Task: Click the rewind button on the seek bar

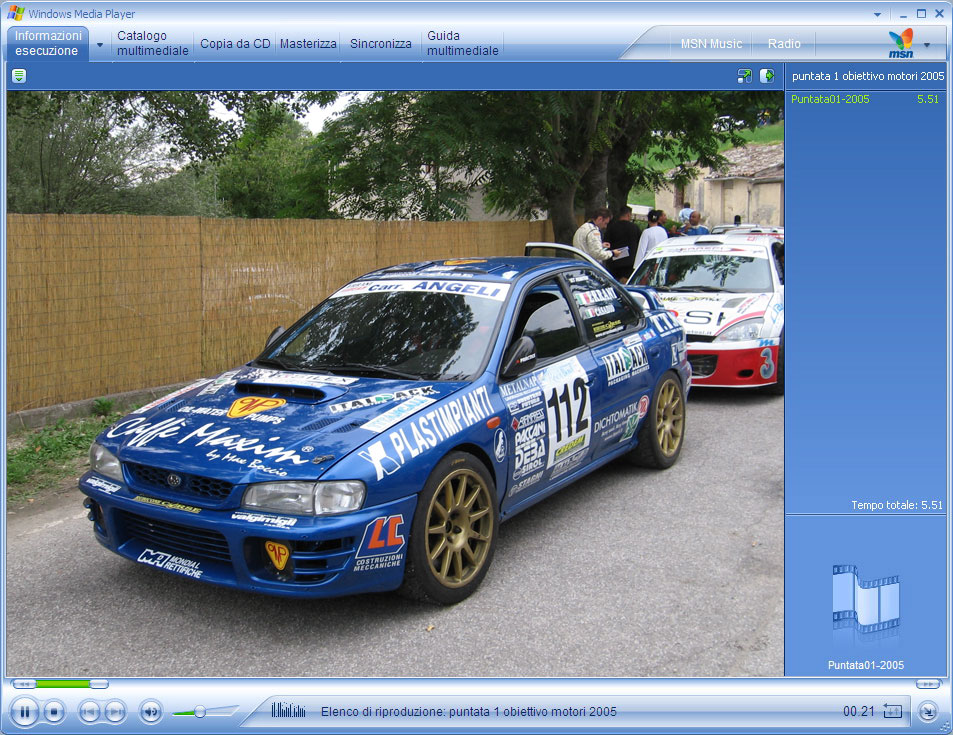Action: [x=23, y=684]
